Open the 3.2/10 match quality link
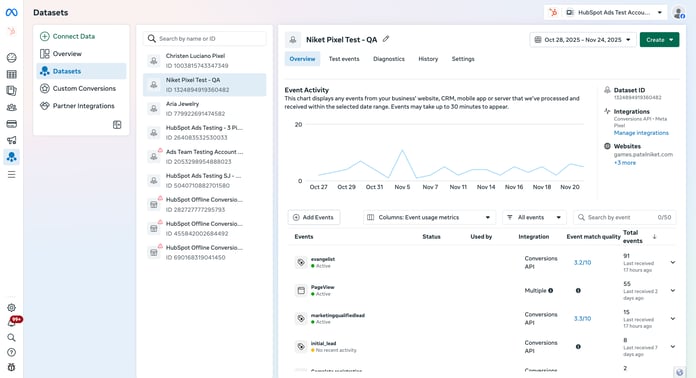696x378 pixels. click(x=582, y=262)
